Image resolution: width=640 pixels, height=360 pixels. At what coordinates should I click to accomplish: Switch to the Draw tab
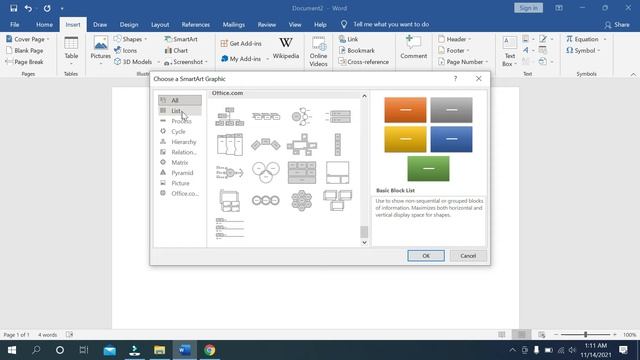click(x=100, y=24)
